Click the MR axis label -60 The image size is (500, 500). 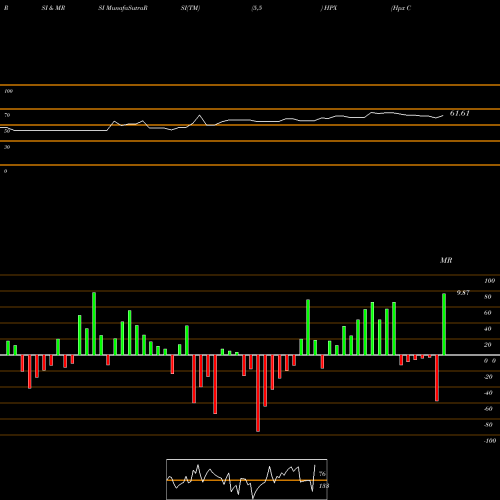point(488,409)
